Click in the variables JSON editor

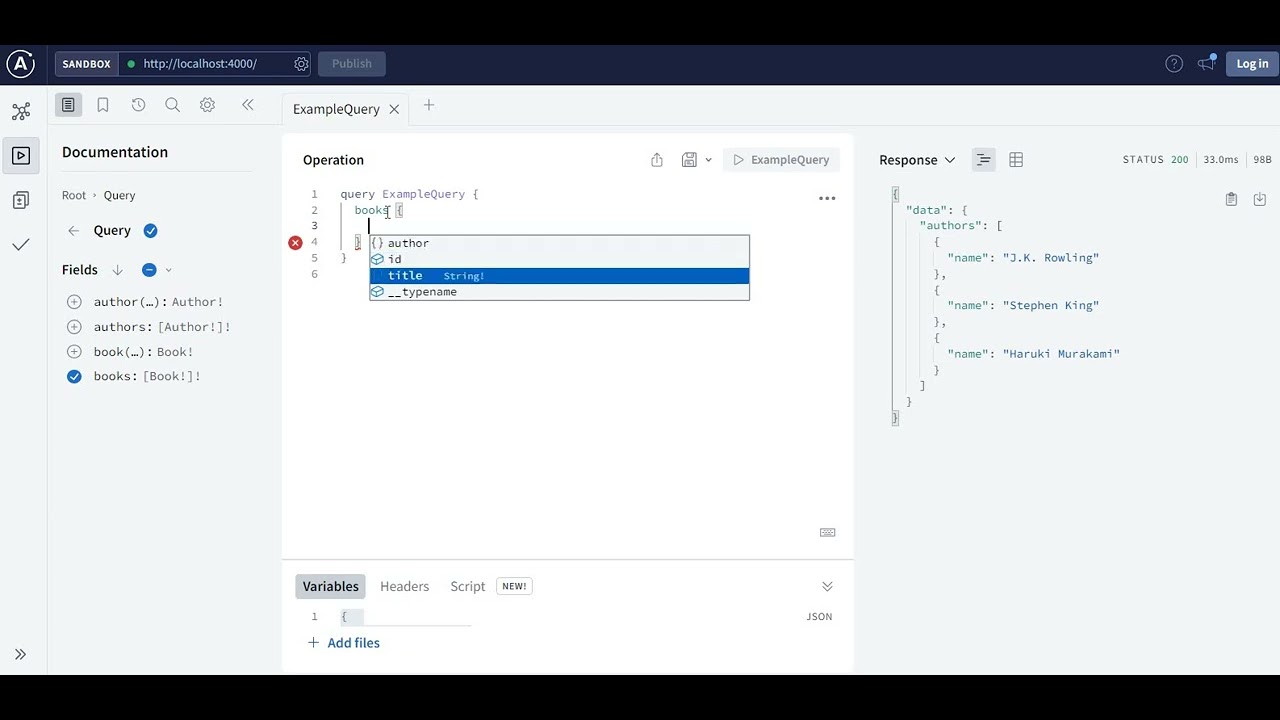click(405, 617)
